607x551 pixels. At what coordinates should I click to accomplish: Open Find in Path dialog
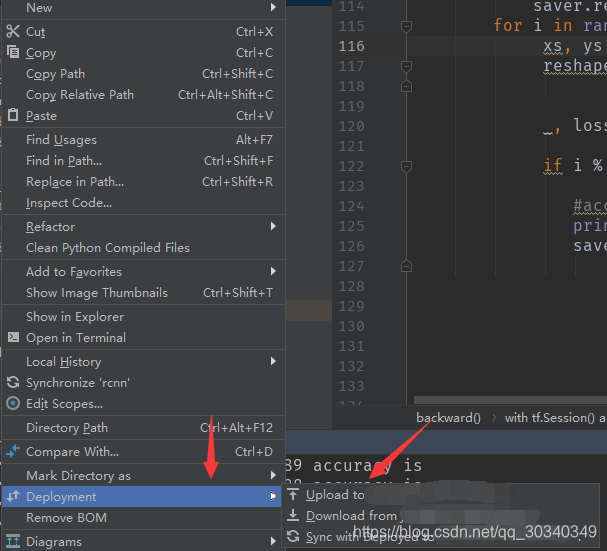tap(144, 160)
